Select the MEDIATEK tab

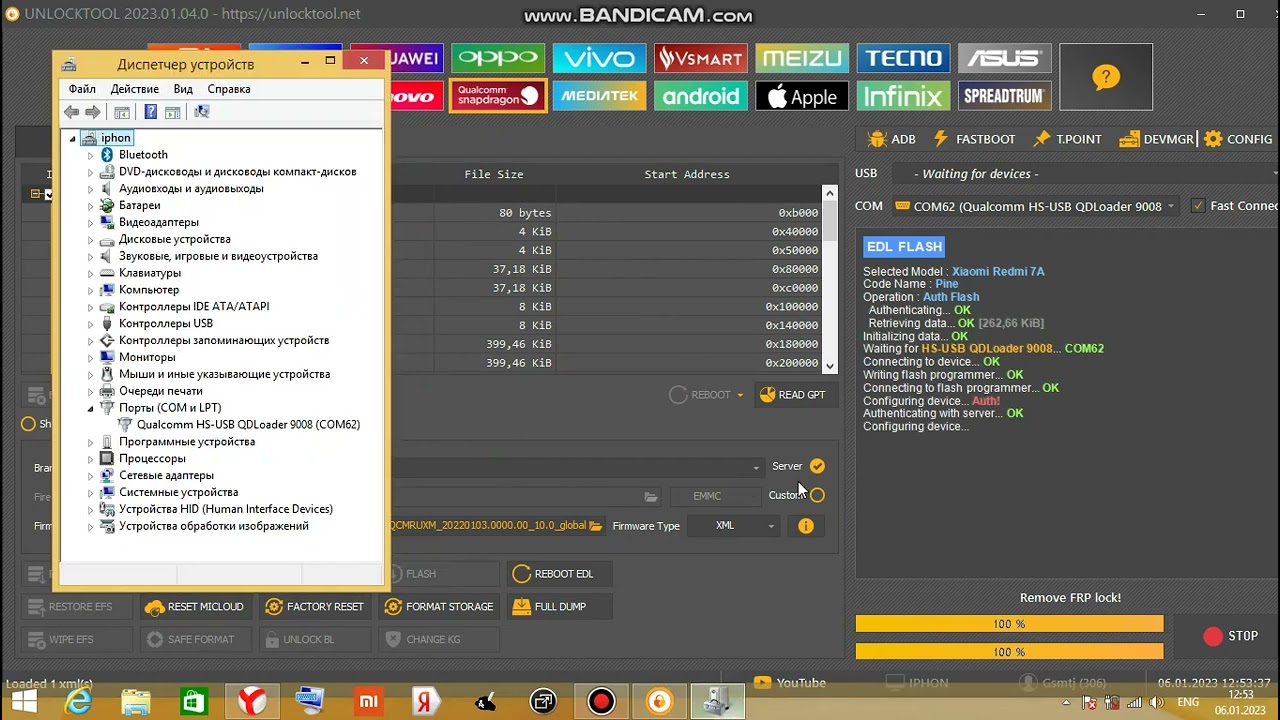(599, 96)
